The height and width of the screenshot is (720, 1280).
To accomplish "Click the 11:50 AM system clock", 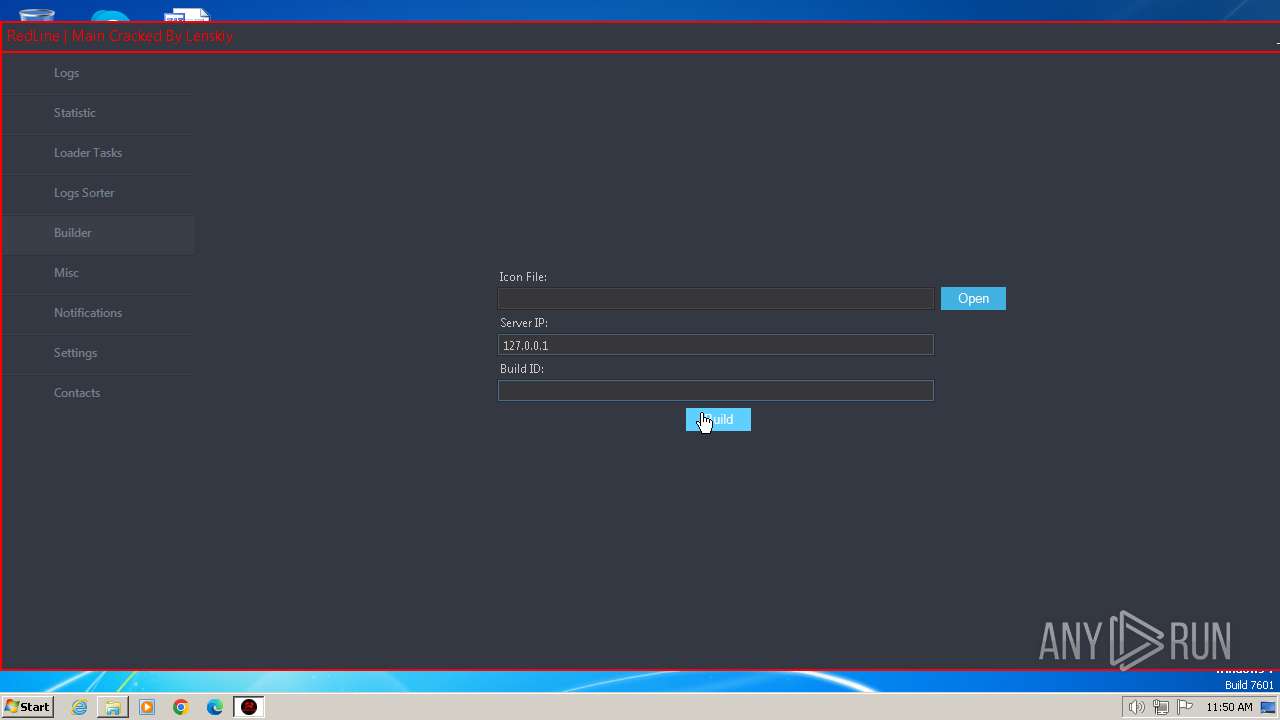I will 1229,707.
